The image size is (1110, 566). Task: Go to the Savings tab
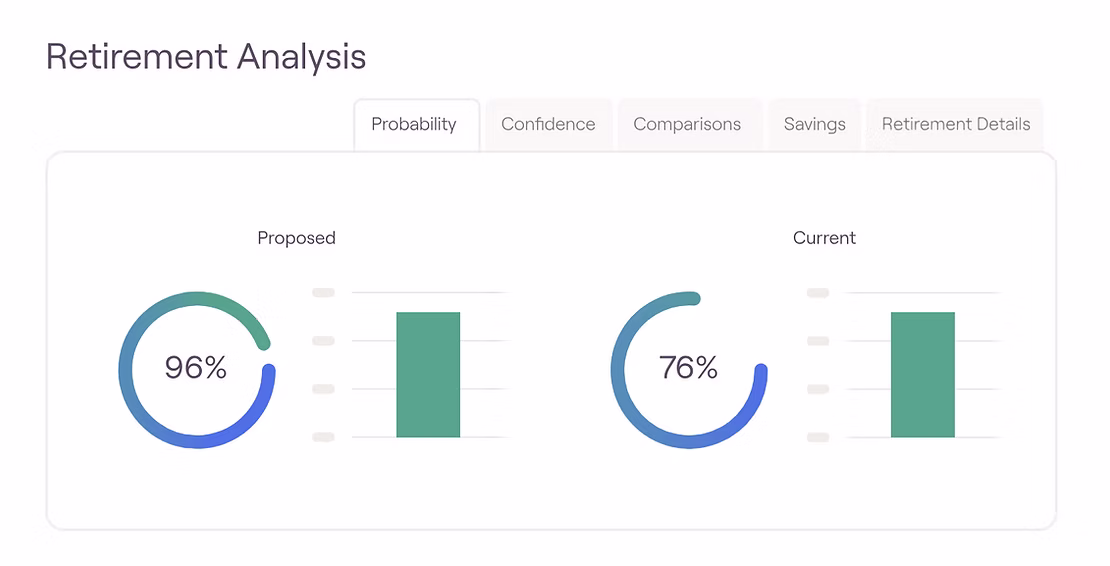click(814, 125)
